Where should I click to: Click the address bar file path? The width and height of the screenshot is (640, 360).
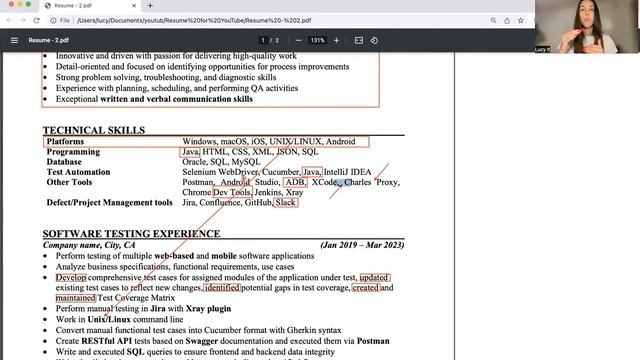pos(194,20)
